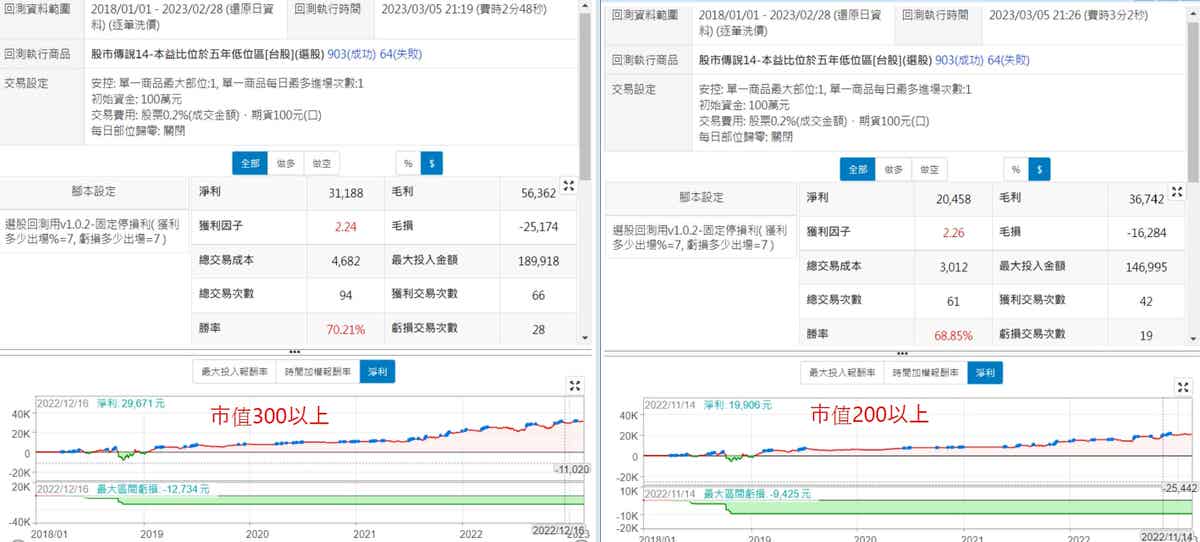Click right scrollbar down arrow

[x=1193, y=339]
